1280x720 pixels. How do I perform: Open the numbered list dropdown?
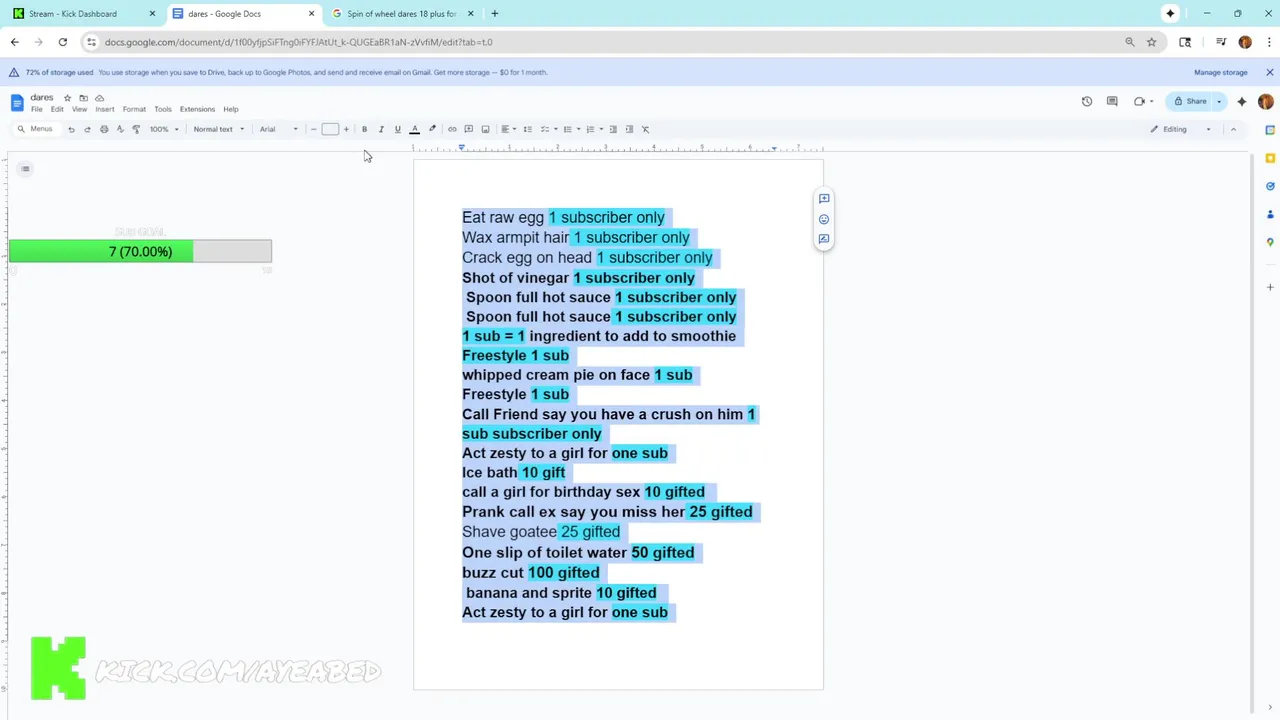tap(592, 129)
